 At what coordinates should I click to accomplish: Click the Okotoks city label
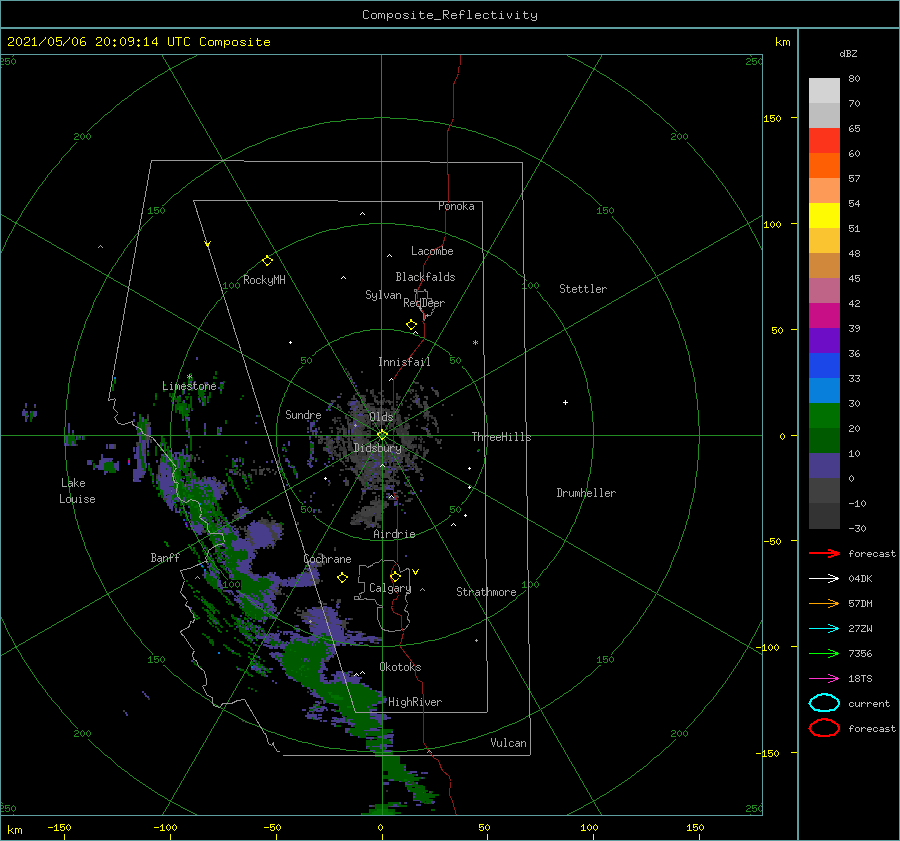coord(400,666)
